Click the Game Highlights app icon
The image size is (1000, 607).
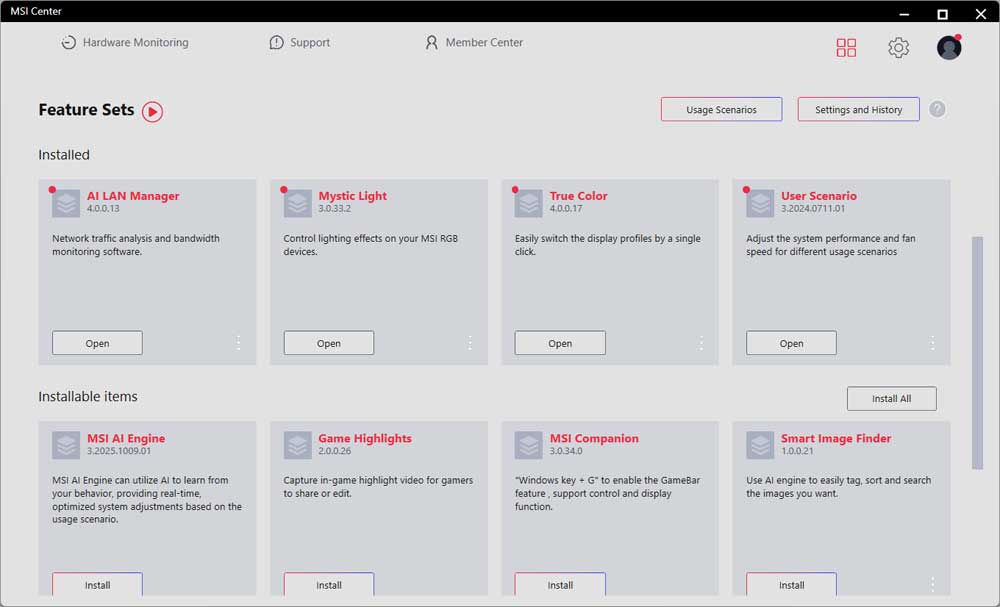click(x=297, y=445)
